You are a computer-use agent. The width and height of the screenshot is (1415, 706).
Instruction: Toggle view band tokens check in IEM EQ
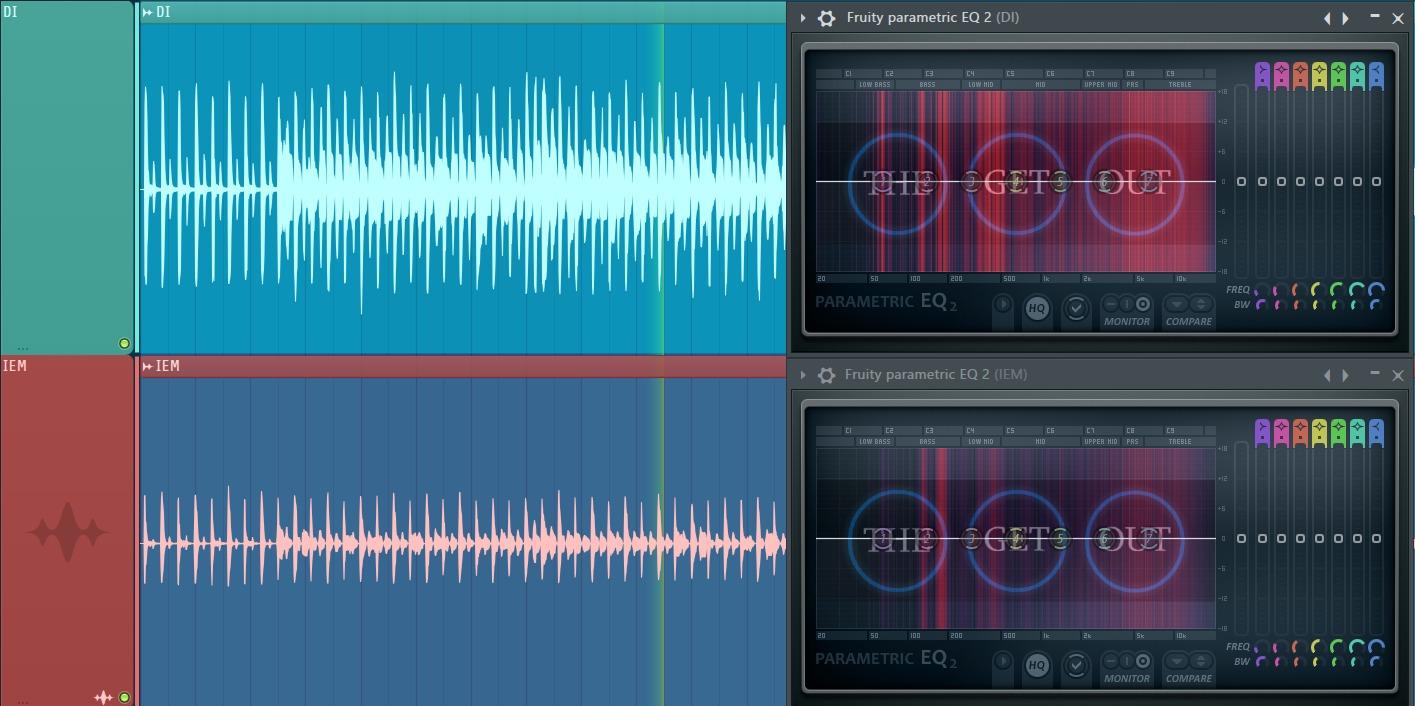pyautogui.click(x=1076, y=665)
